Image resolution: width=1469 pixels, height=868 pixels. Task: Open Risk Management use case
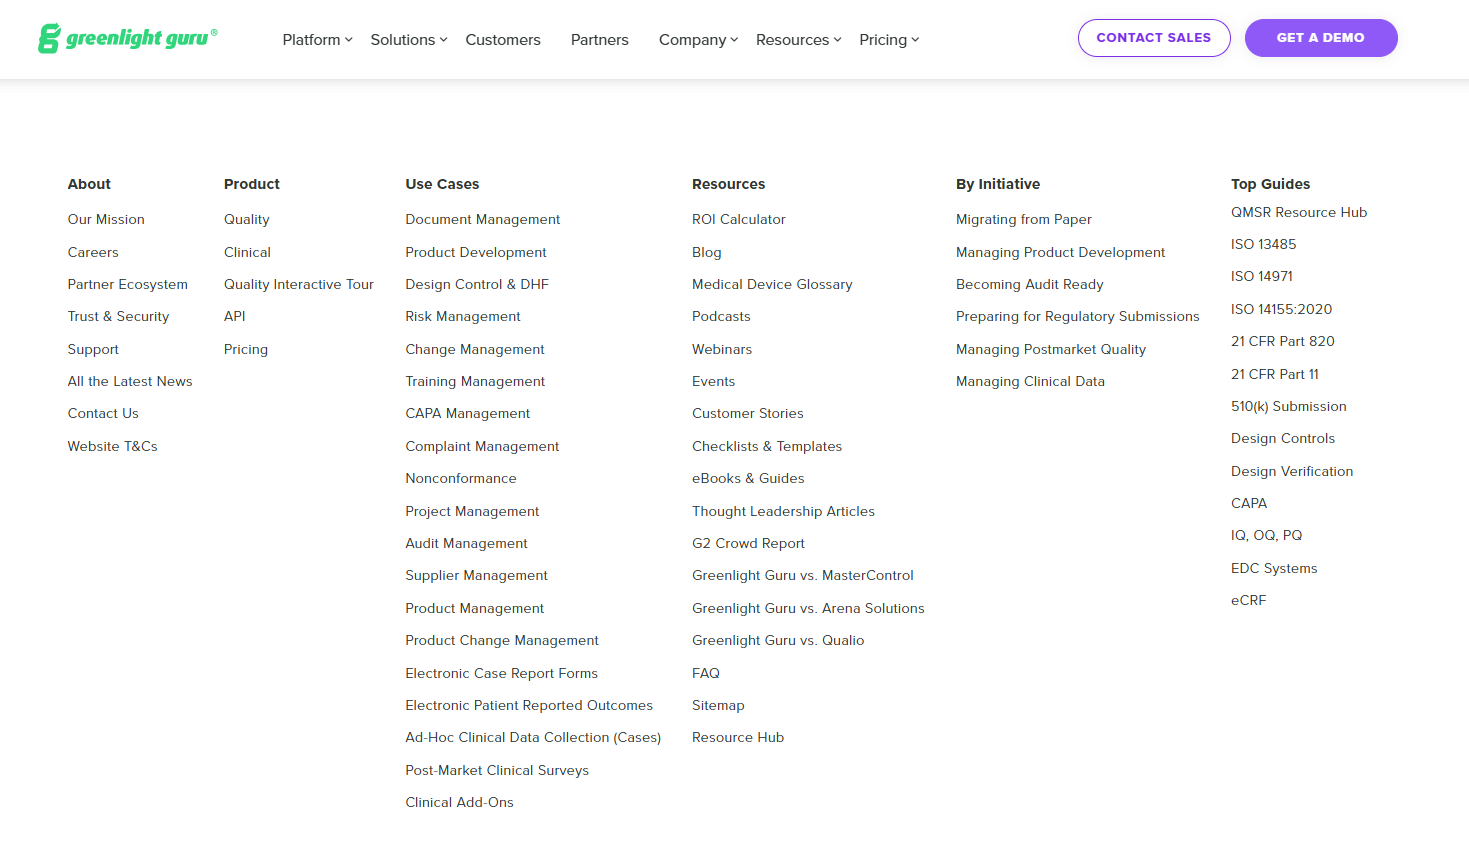tap(463, 316)
